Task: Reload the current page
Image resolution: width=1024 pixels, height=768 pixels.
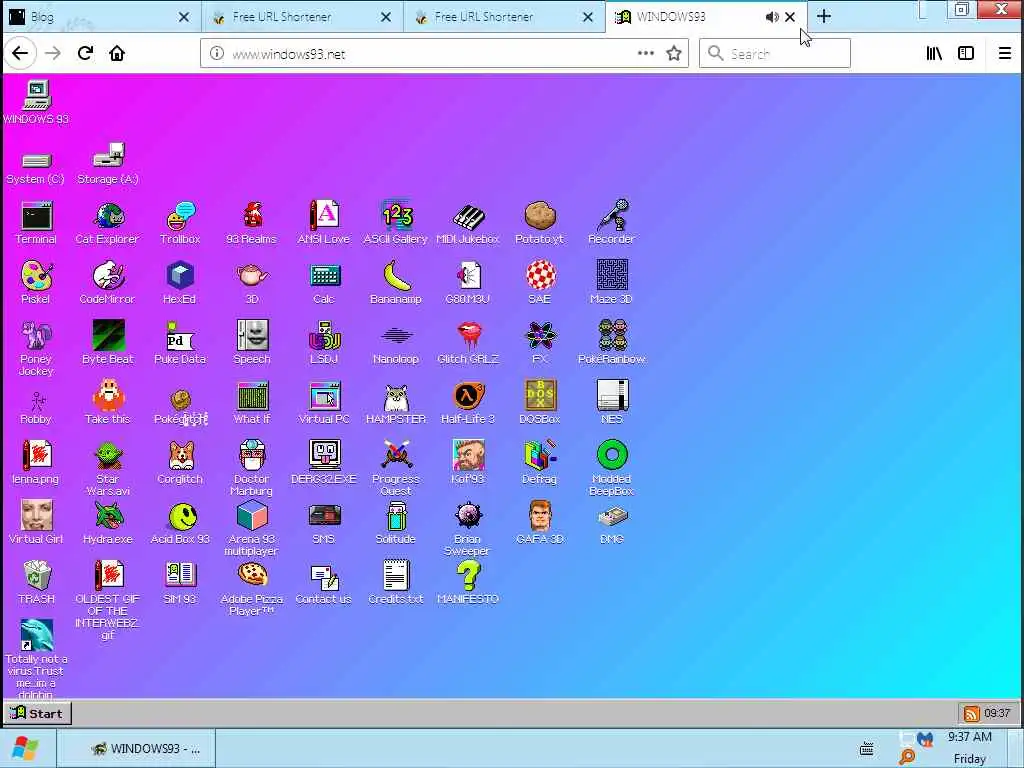Action: click(x=85, y=53)
